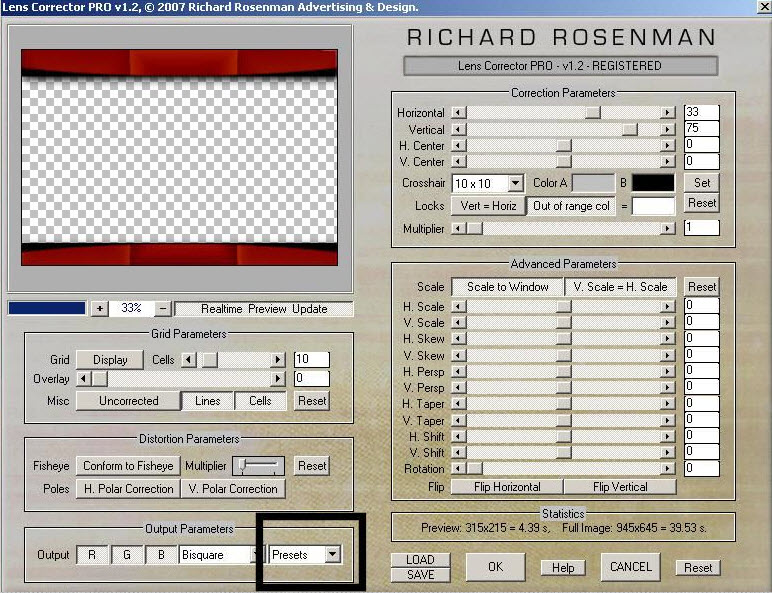Click the left arrow of H. Skew slider

point(458,339)
